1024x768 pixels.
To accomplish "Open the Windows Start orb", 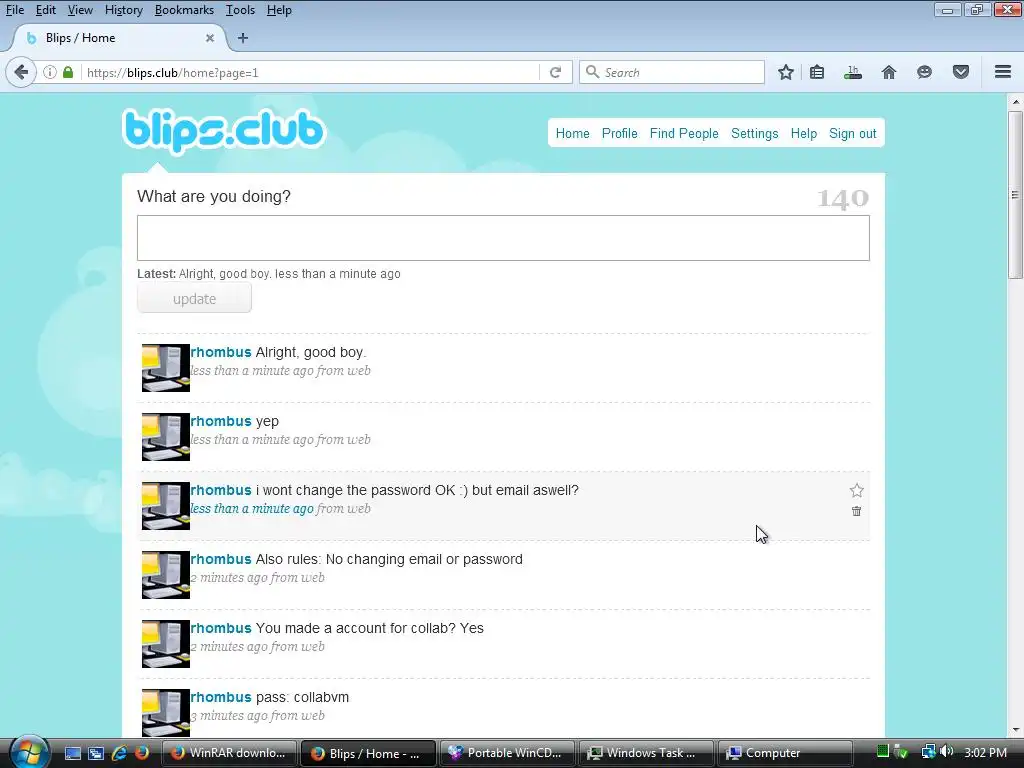I will 30,752.
